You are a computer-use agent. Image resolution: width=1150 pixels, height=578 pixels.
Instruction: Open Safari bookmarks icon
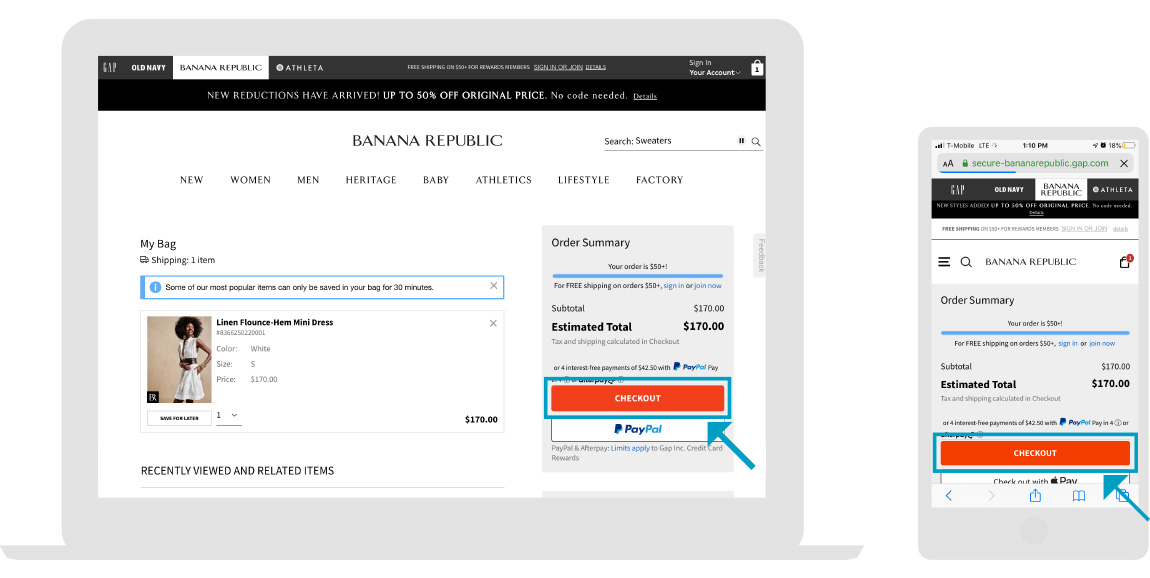1079,496
